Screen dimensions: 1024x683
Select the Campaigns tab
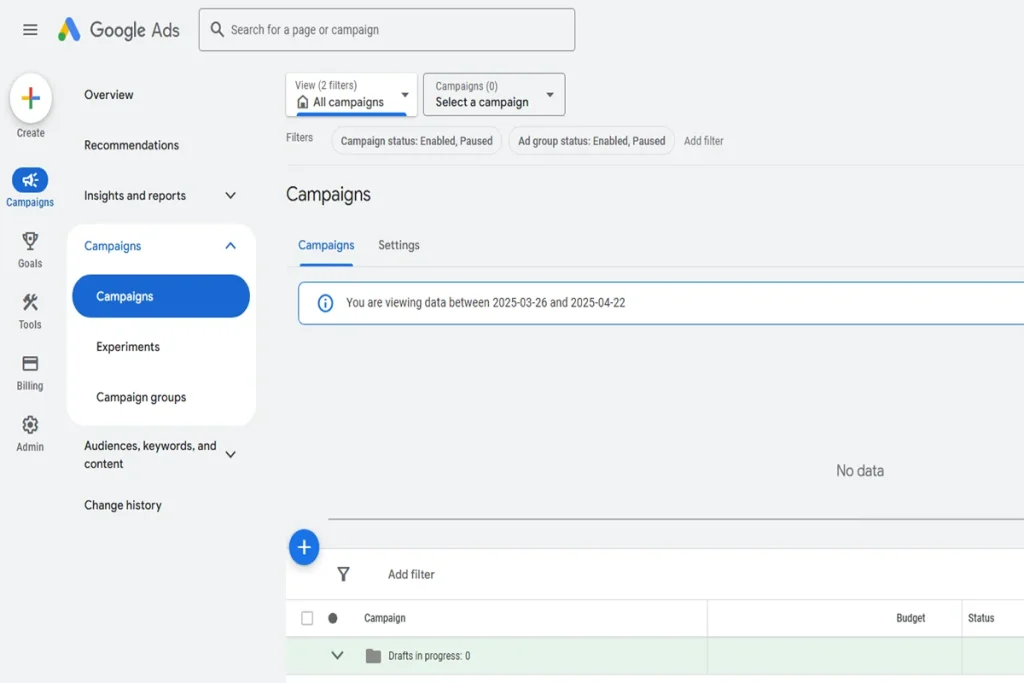[325, 245]
